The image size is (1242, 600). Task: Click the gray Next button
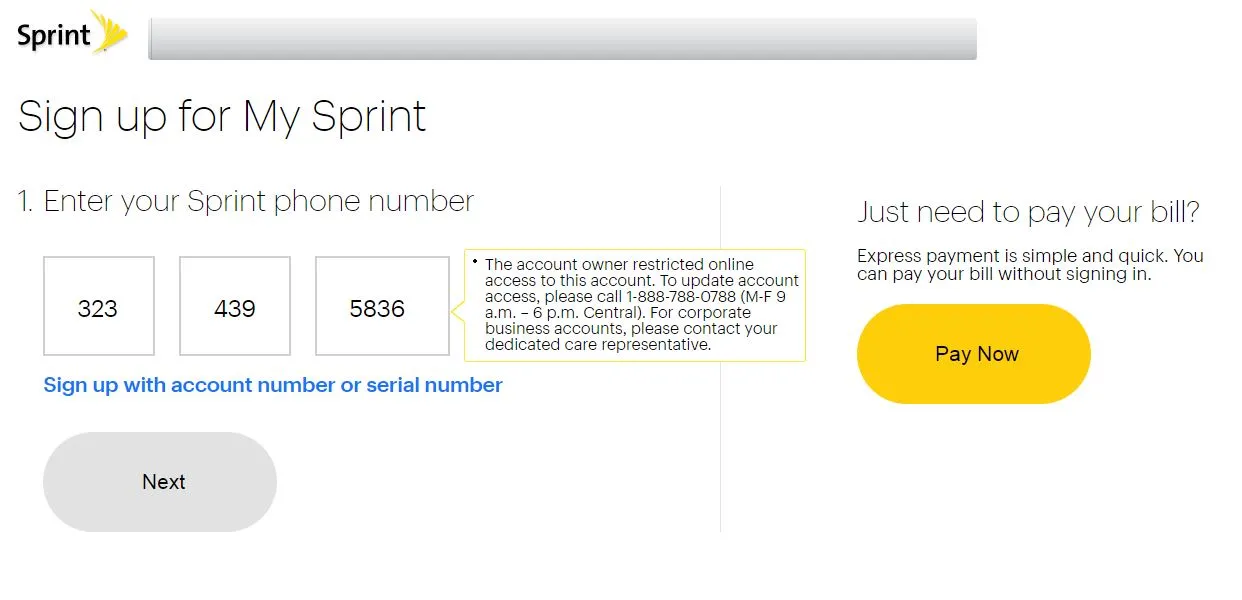click(160, 482)
